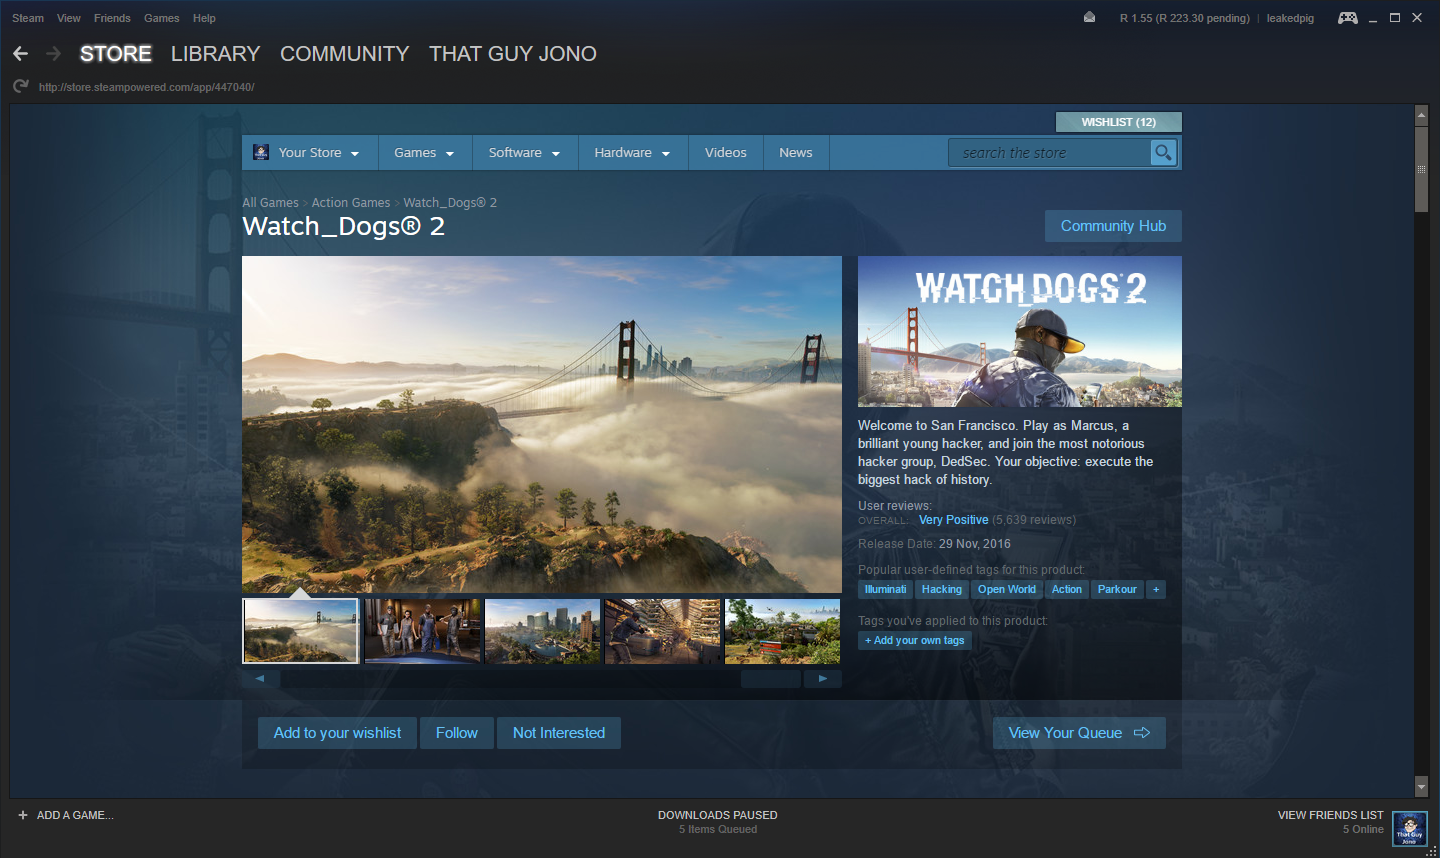This screenshot has height=858, width=1440.
Task: Switch to the COMMUNITY tab
Action: pyautogui.click(x=345, y=54)
